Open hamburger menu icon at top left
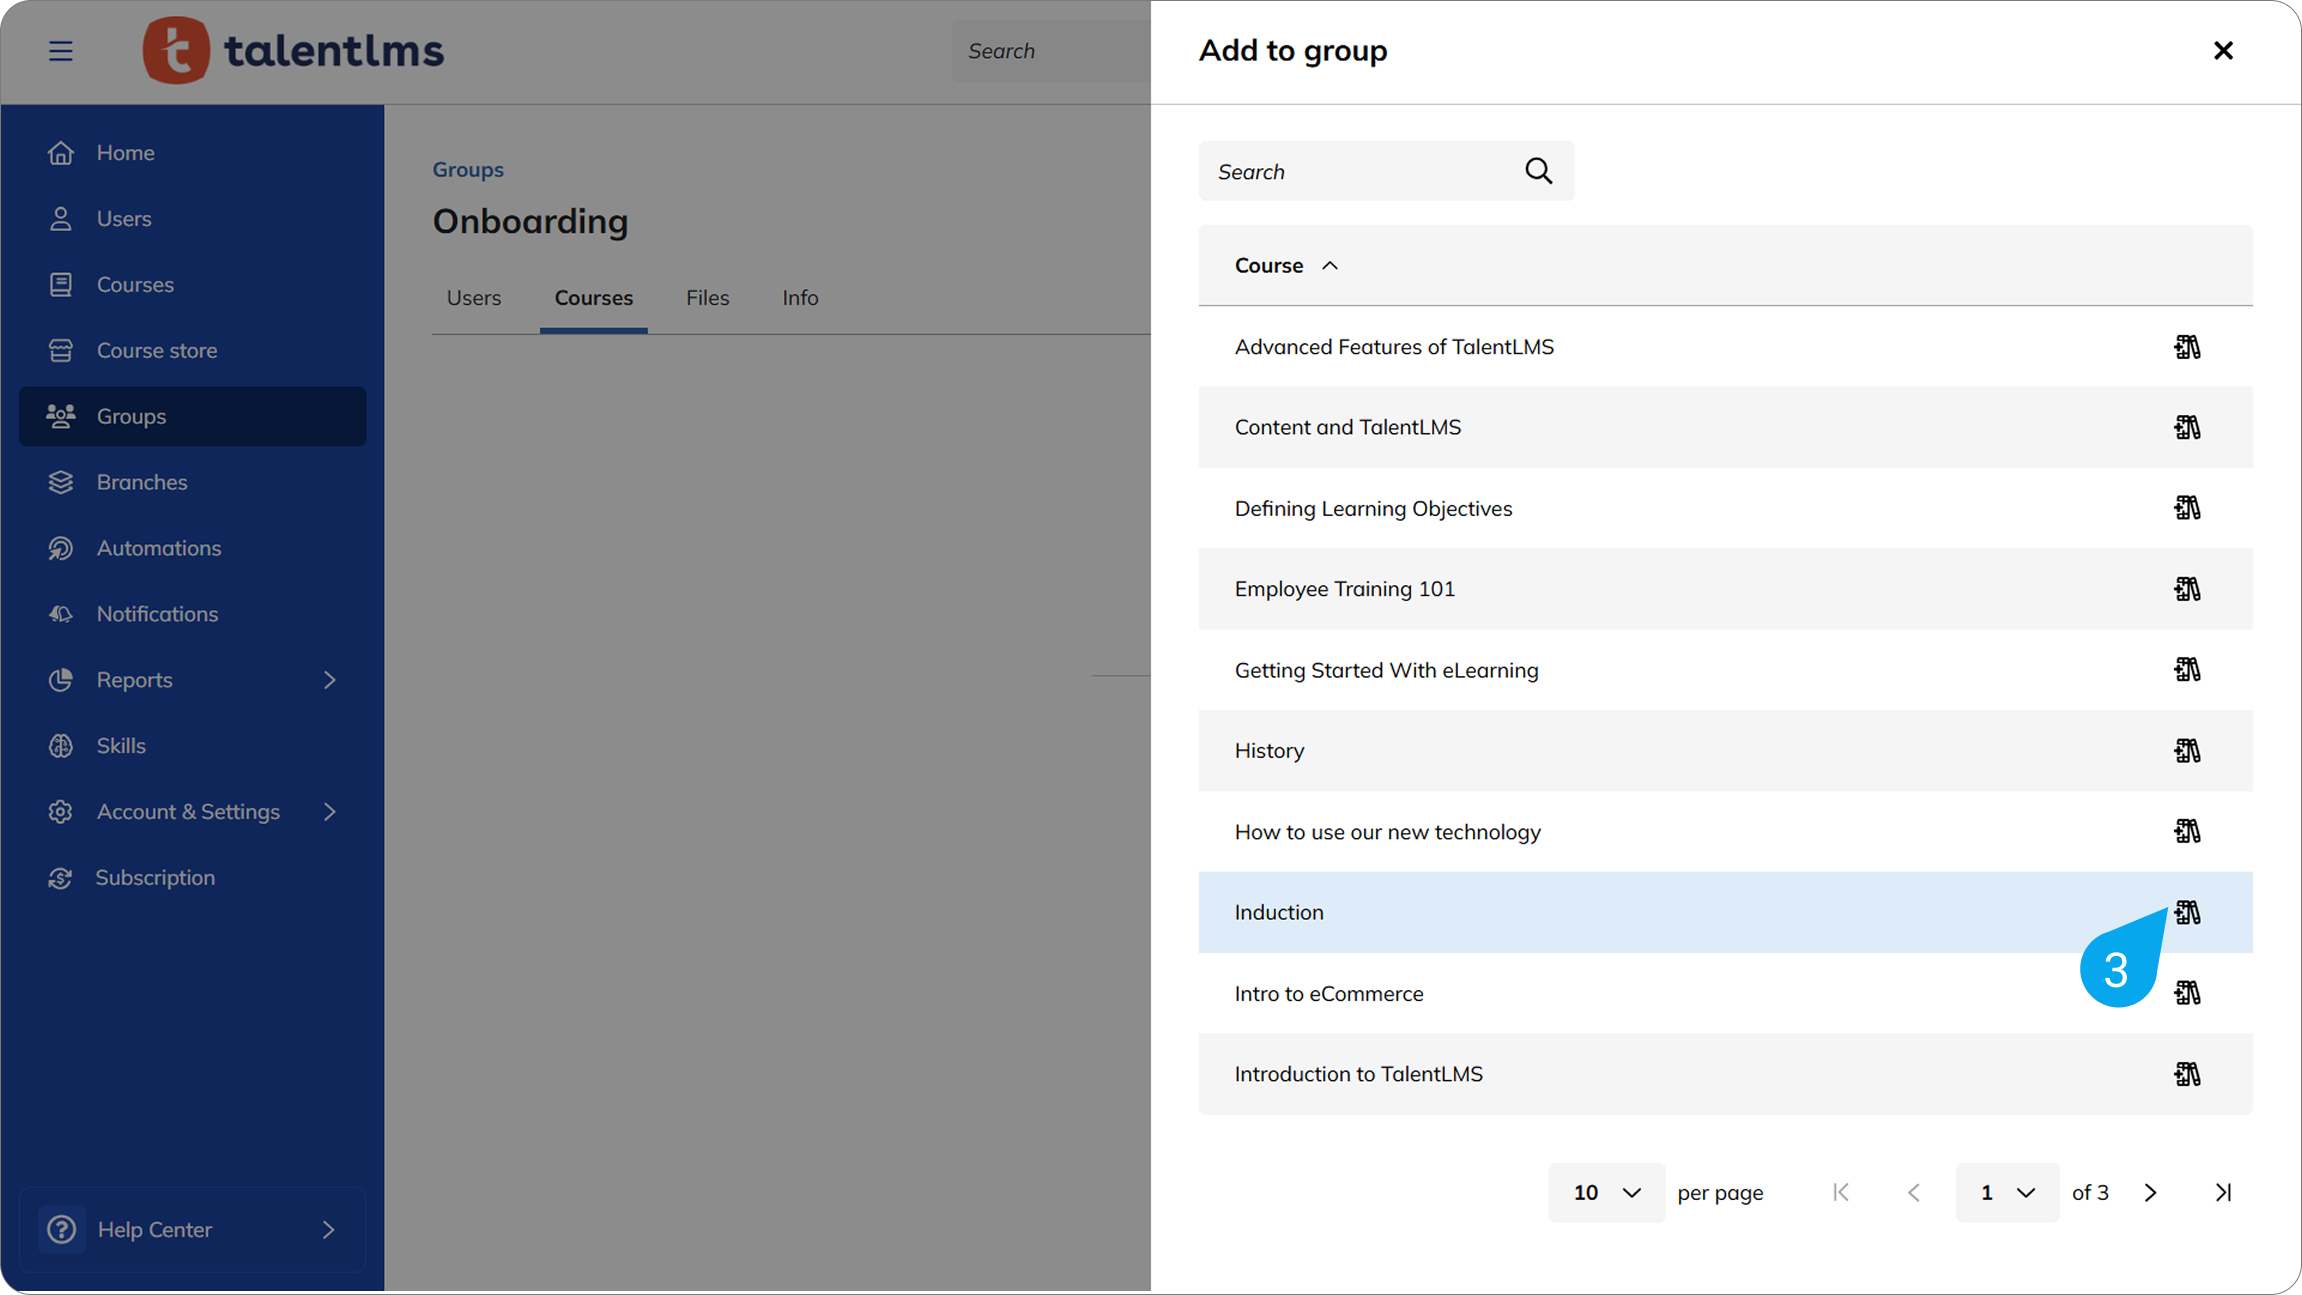This screenshot has width=2302, height=1295. coord(61,51)
